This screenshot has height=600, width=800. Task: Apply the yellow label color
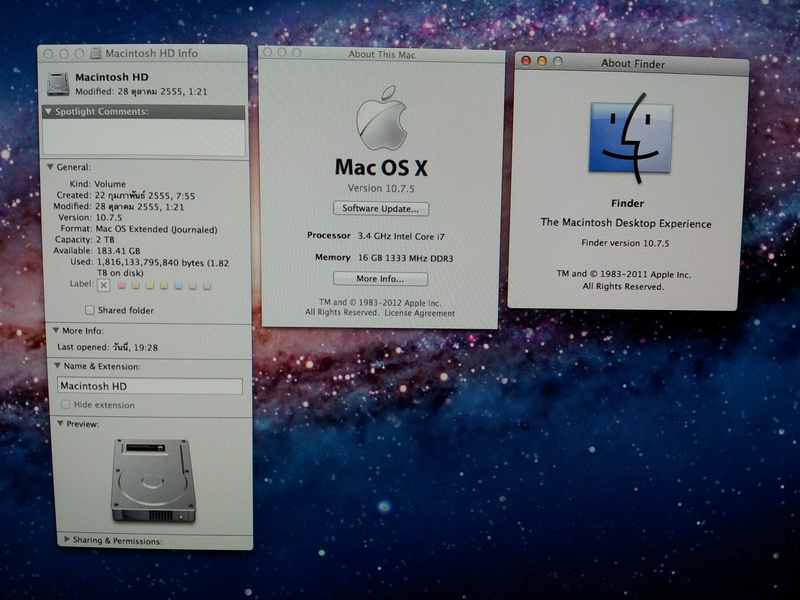150,286
